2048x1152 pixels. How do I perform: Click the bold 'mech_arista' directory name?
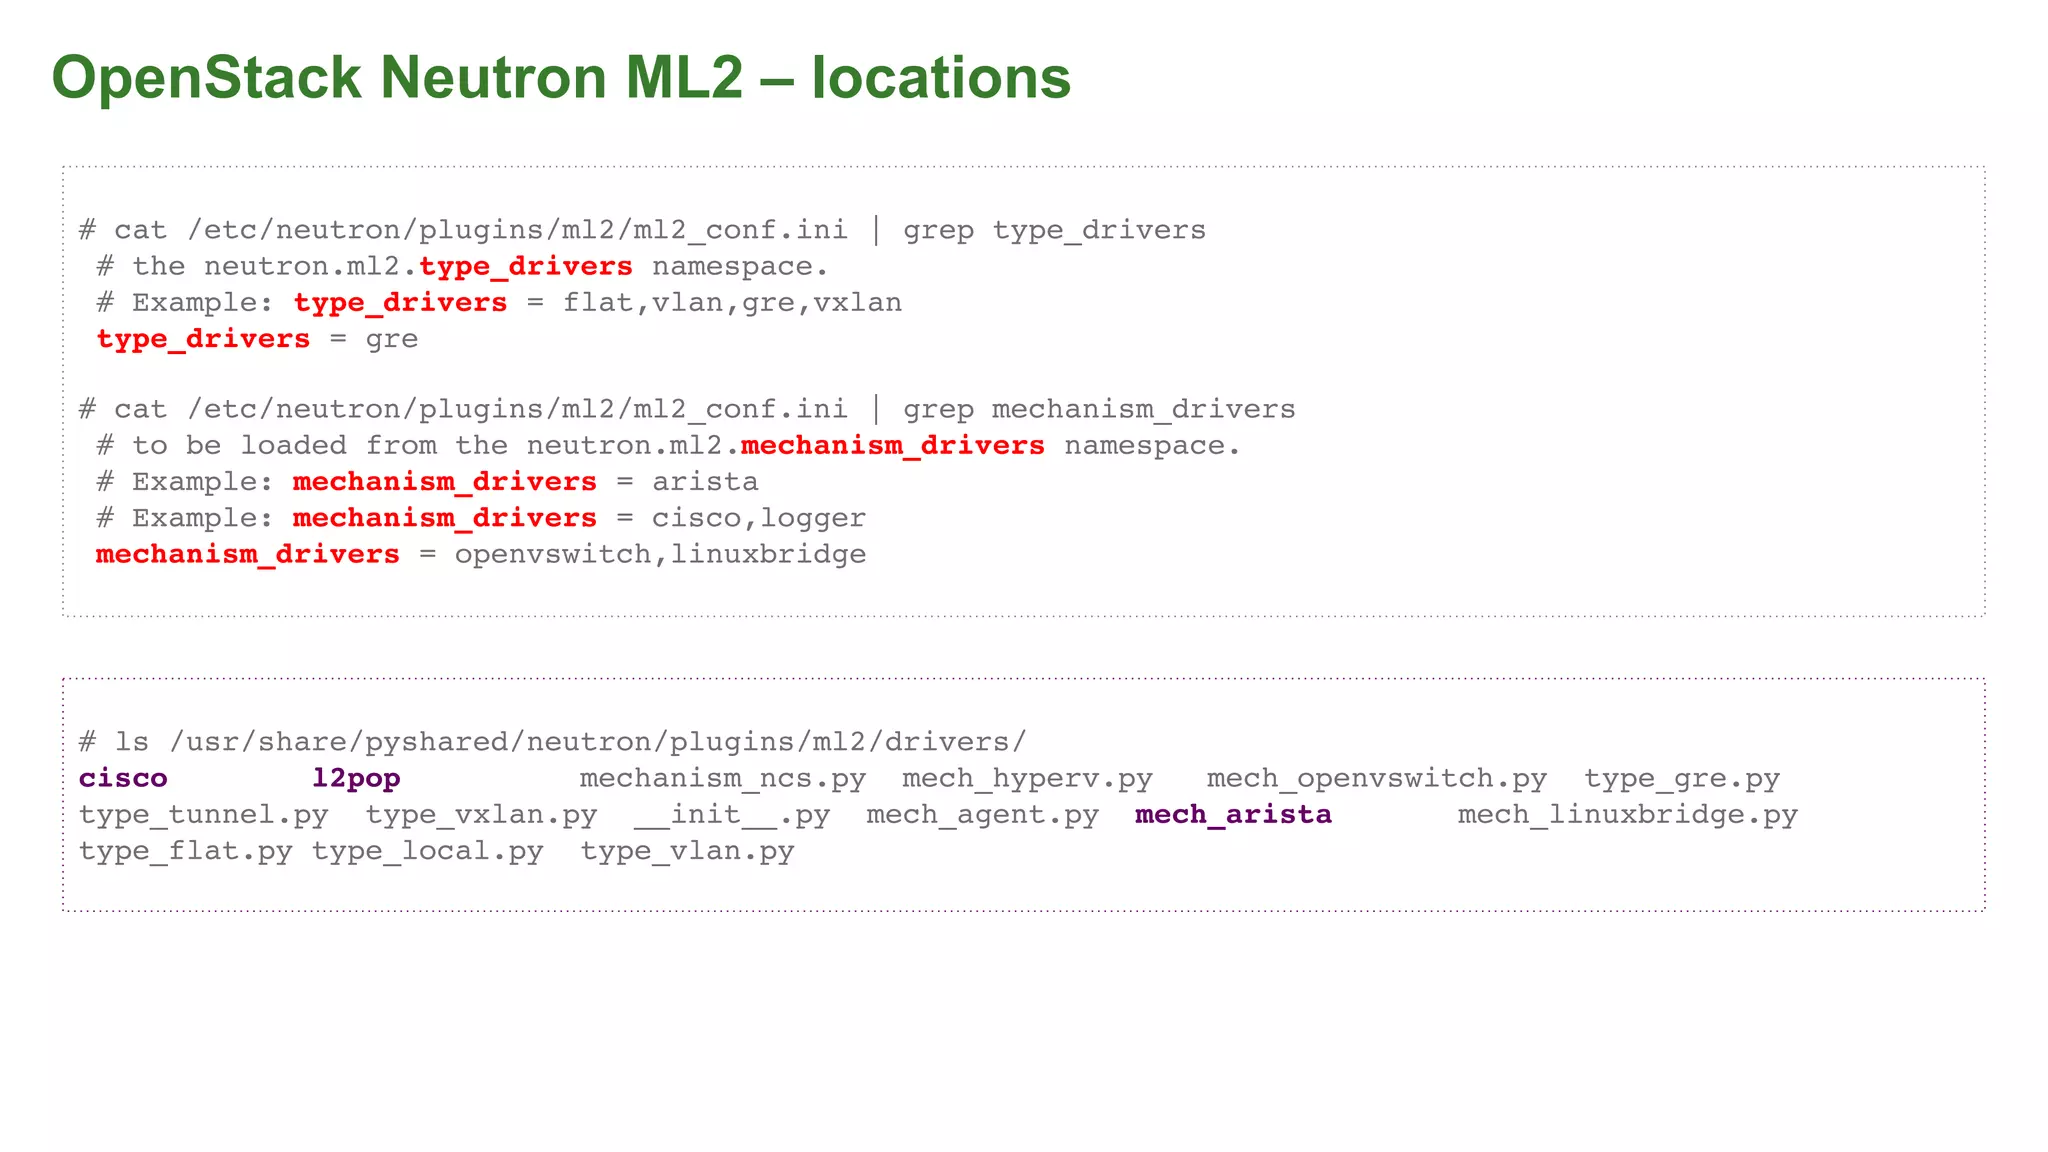(x=1234, y=814)
